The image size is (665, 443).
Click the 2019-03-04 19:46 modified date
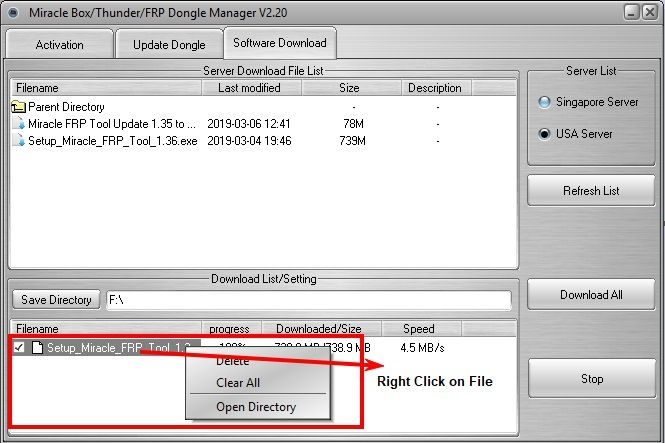click(249, 141)
